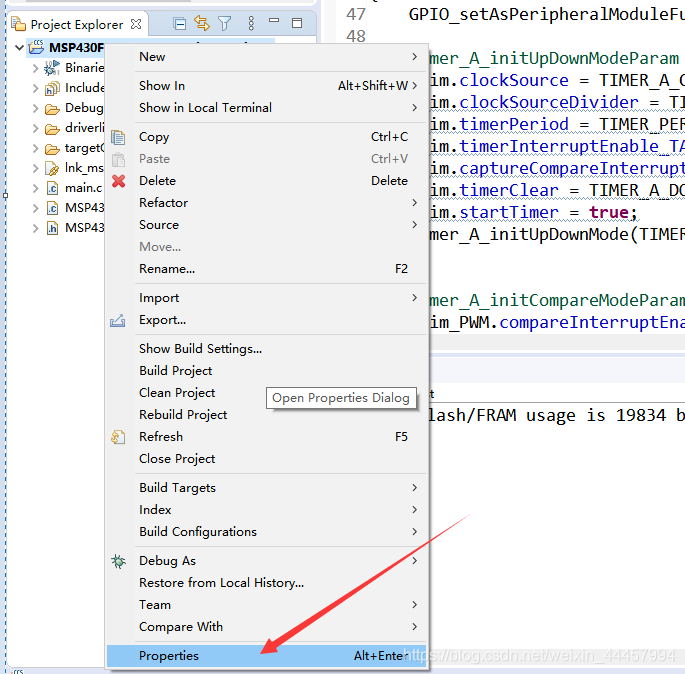The height and width of the screenshot is (674, 685).
Task: Click the Debug folder icon
Action: tap(52, 109)
